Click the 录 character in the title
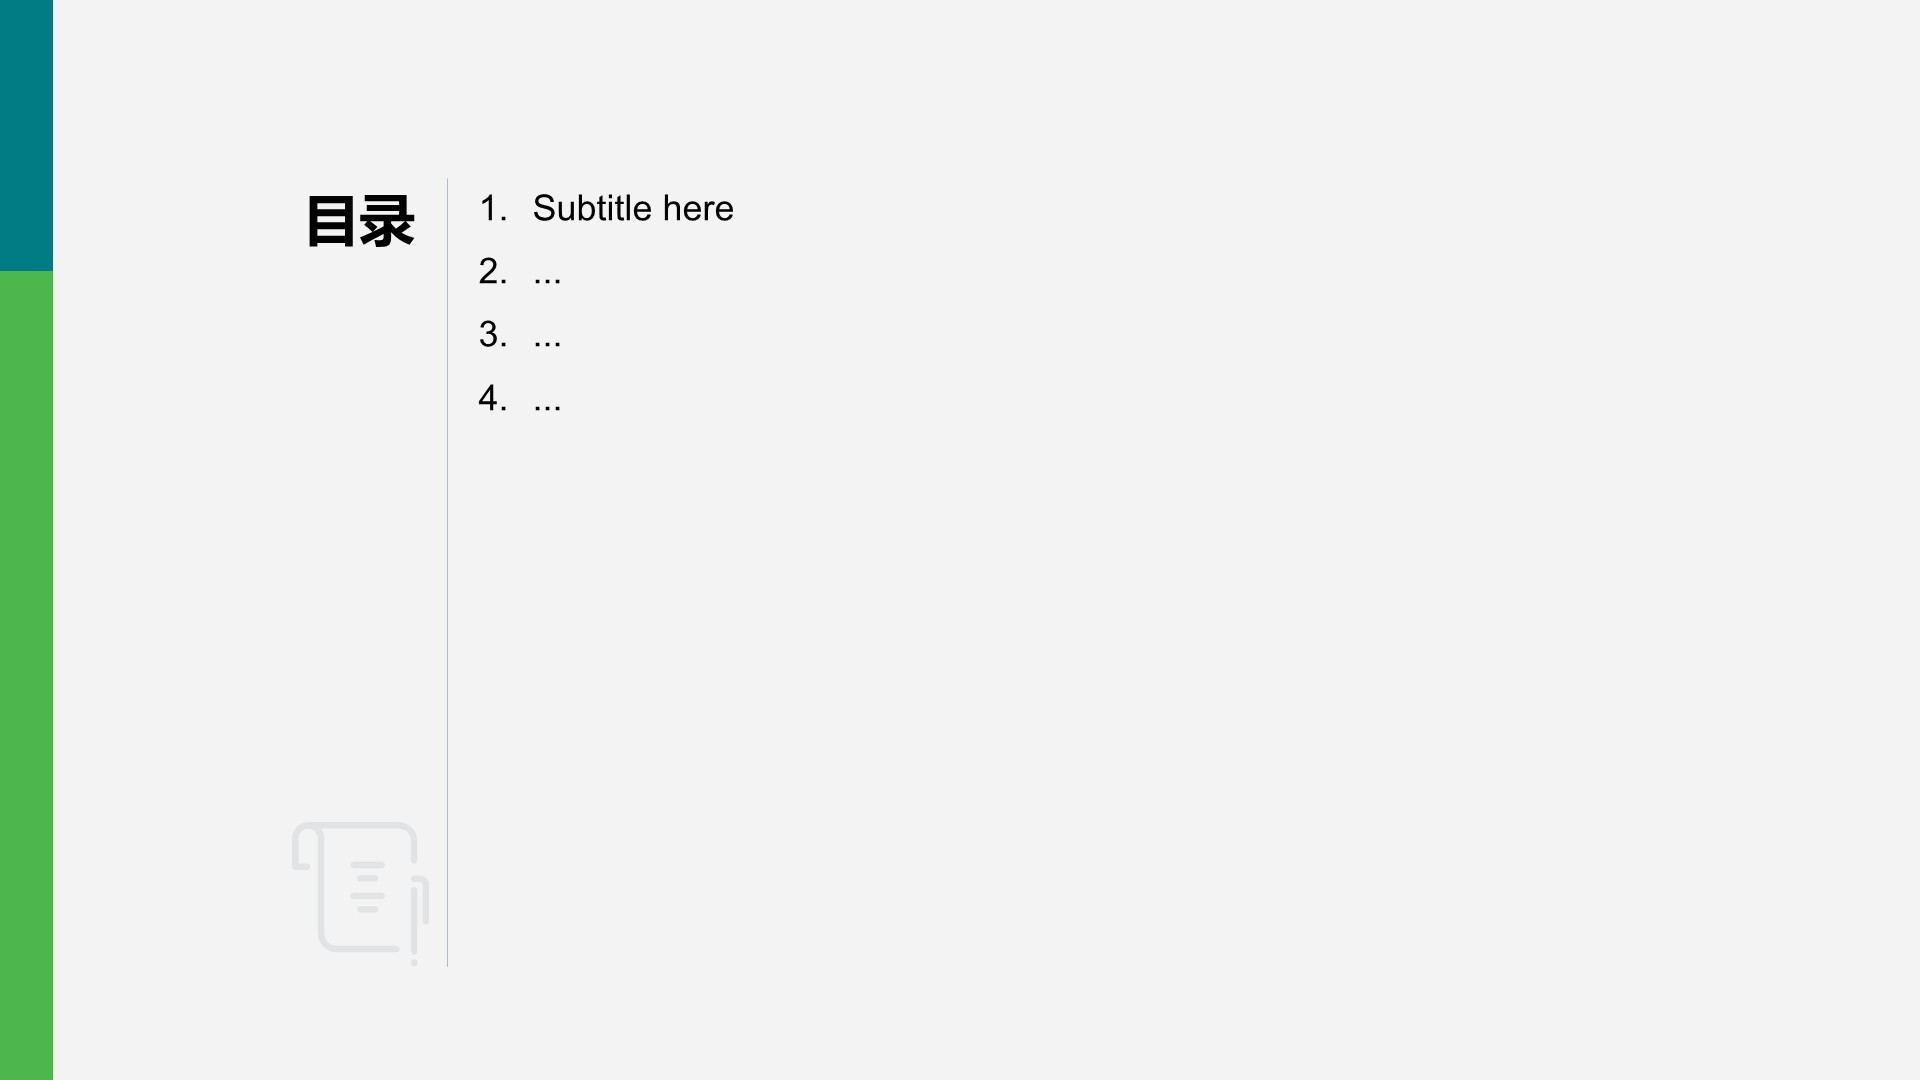 point(387,221)
